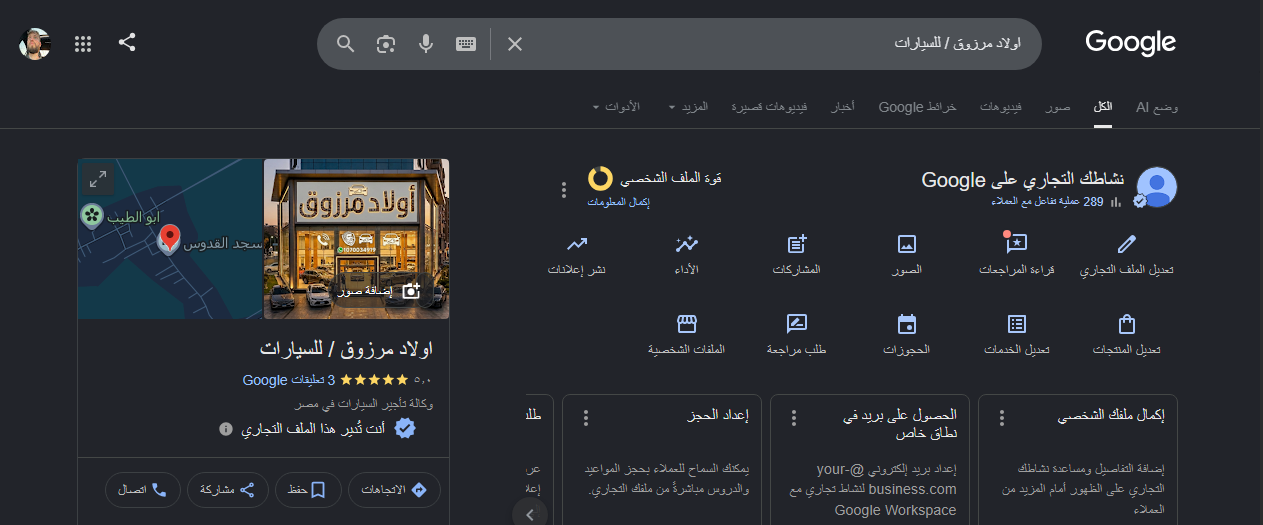
Task: Start voice search with microphone icon
Action: pos(426,44)
